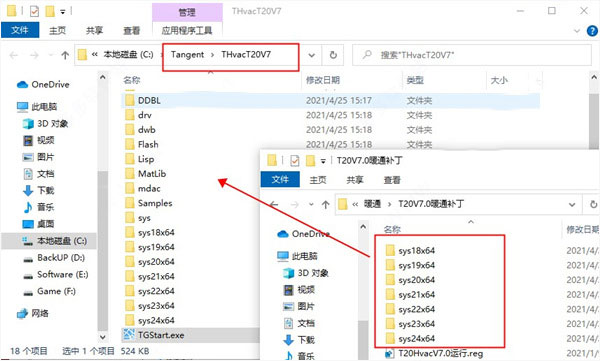Click the 暖通 breadcrumb in the patch window
The height and width of the screenshot is (361, 600).
372,204
